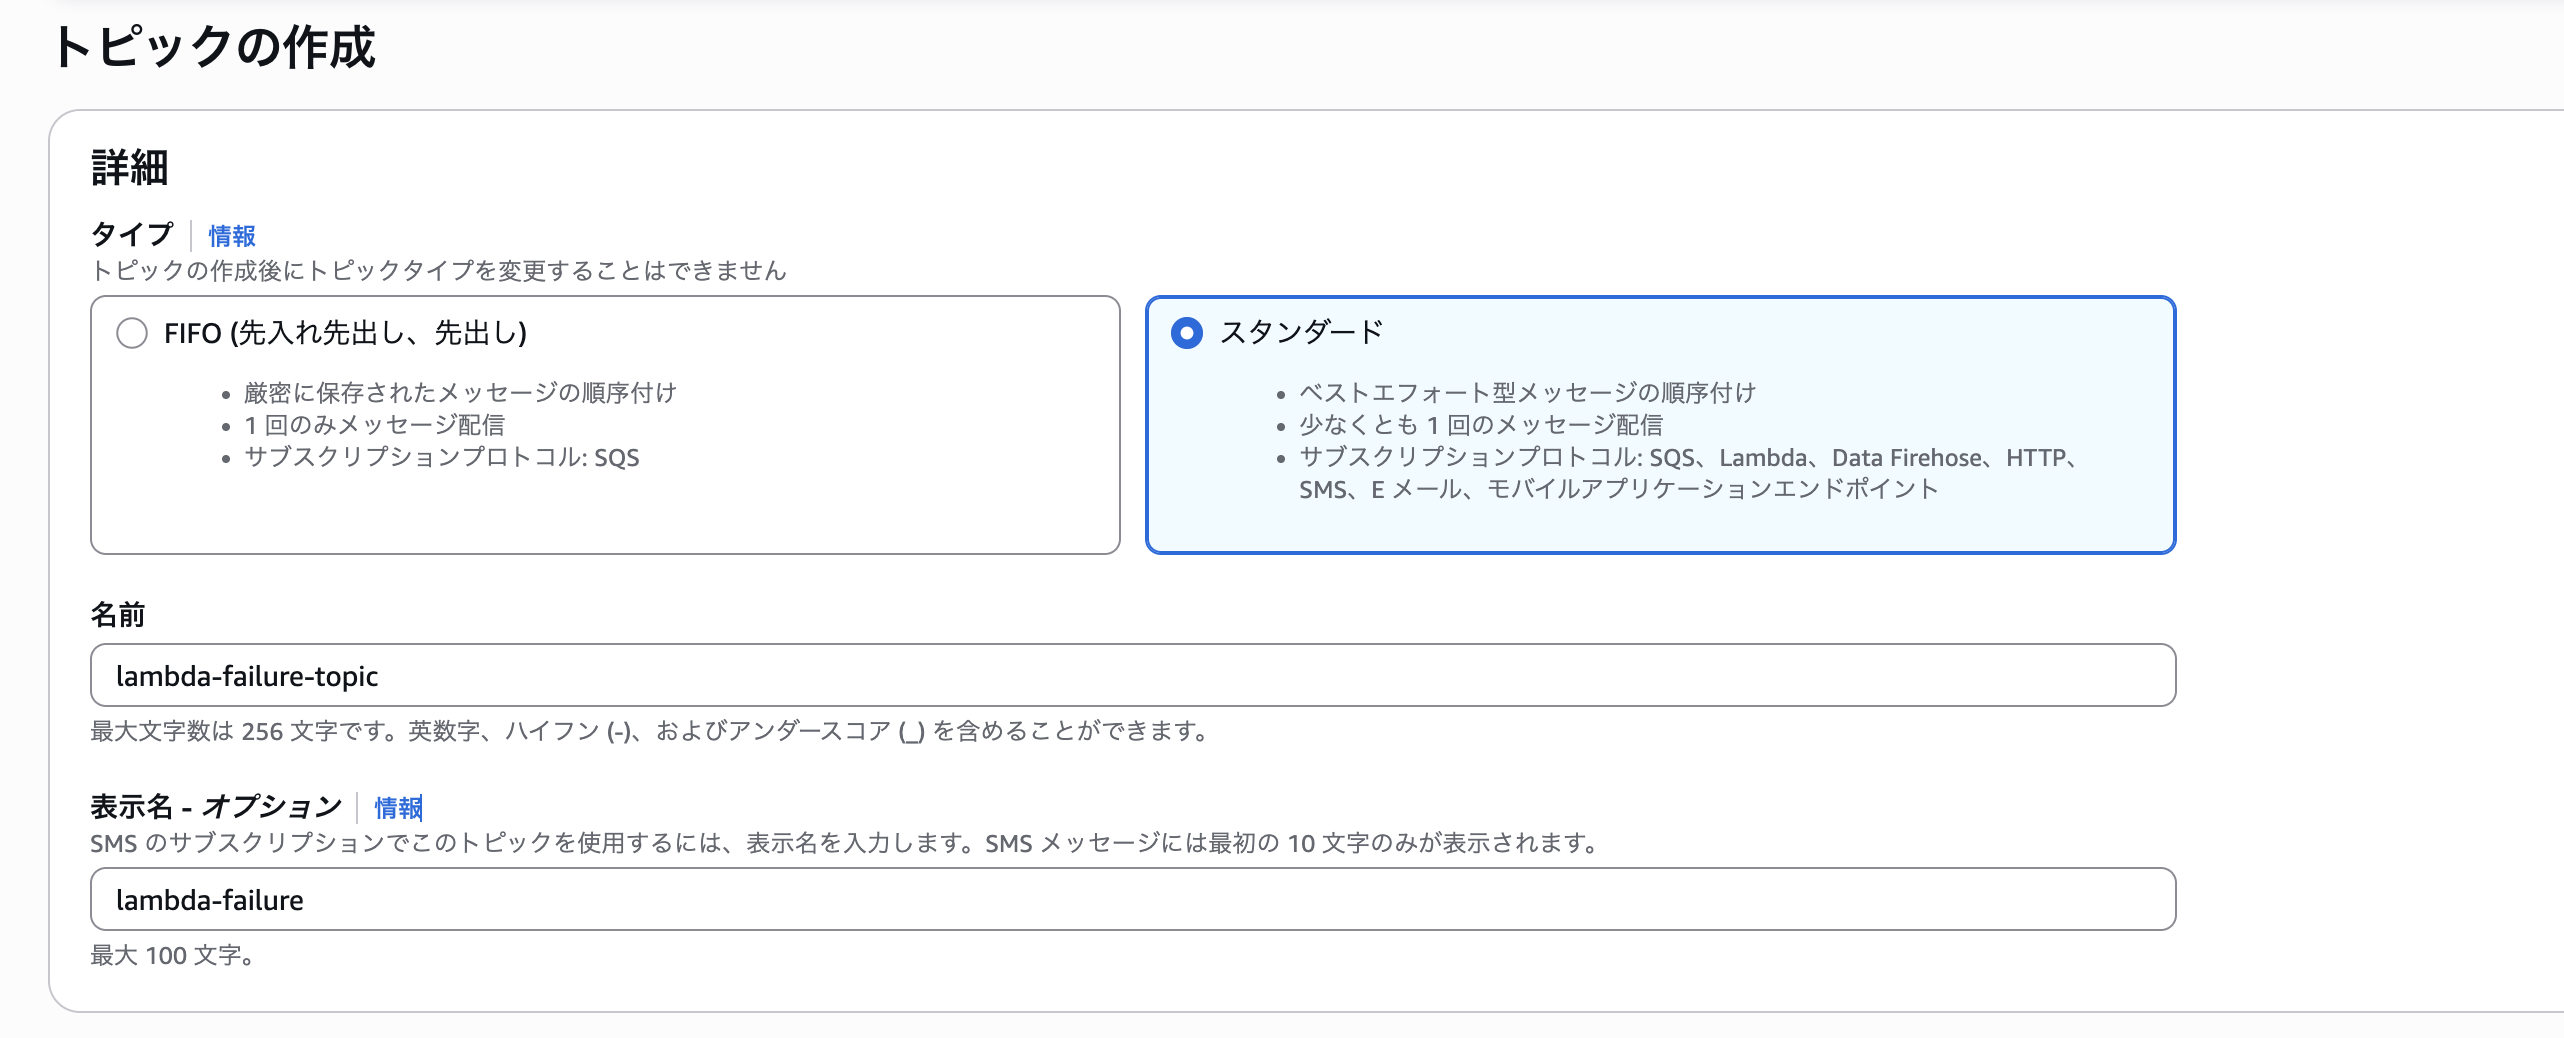This screenshot has height=1038, width=2564.
Task: Click the bullet ベストエフォート型メッセージの順序付け
Action: pyautogui.click(x=1527, y=393)
